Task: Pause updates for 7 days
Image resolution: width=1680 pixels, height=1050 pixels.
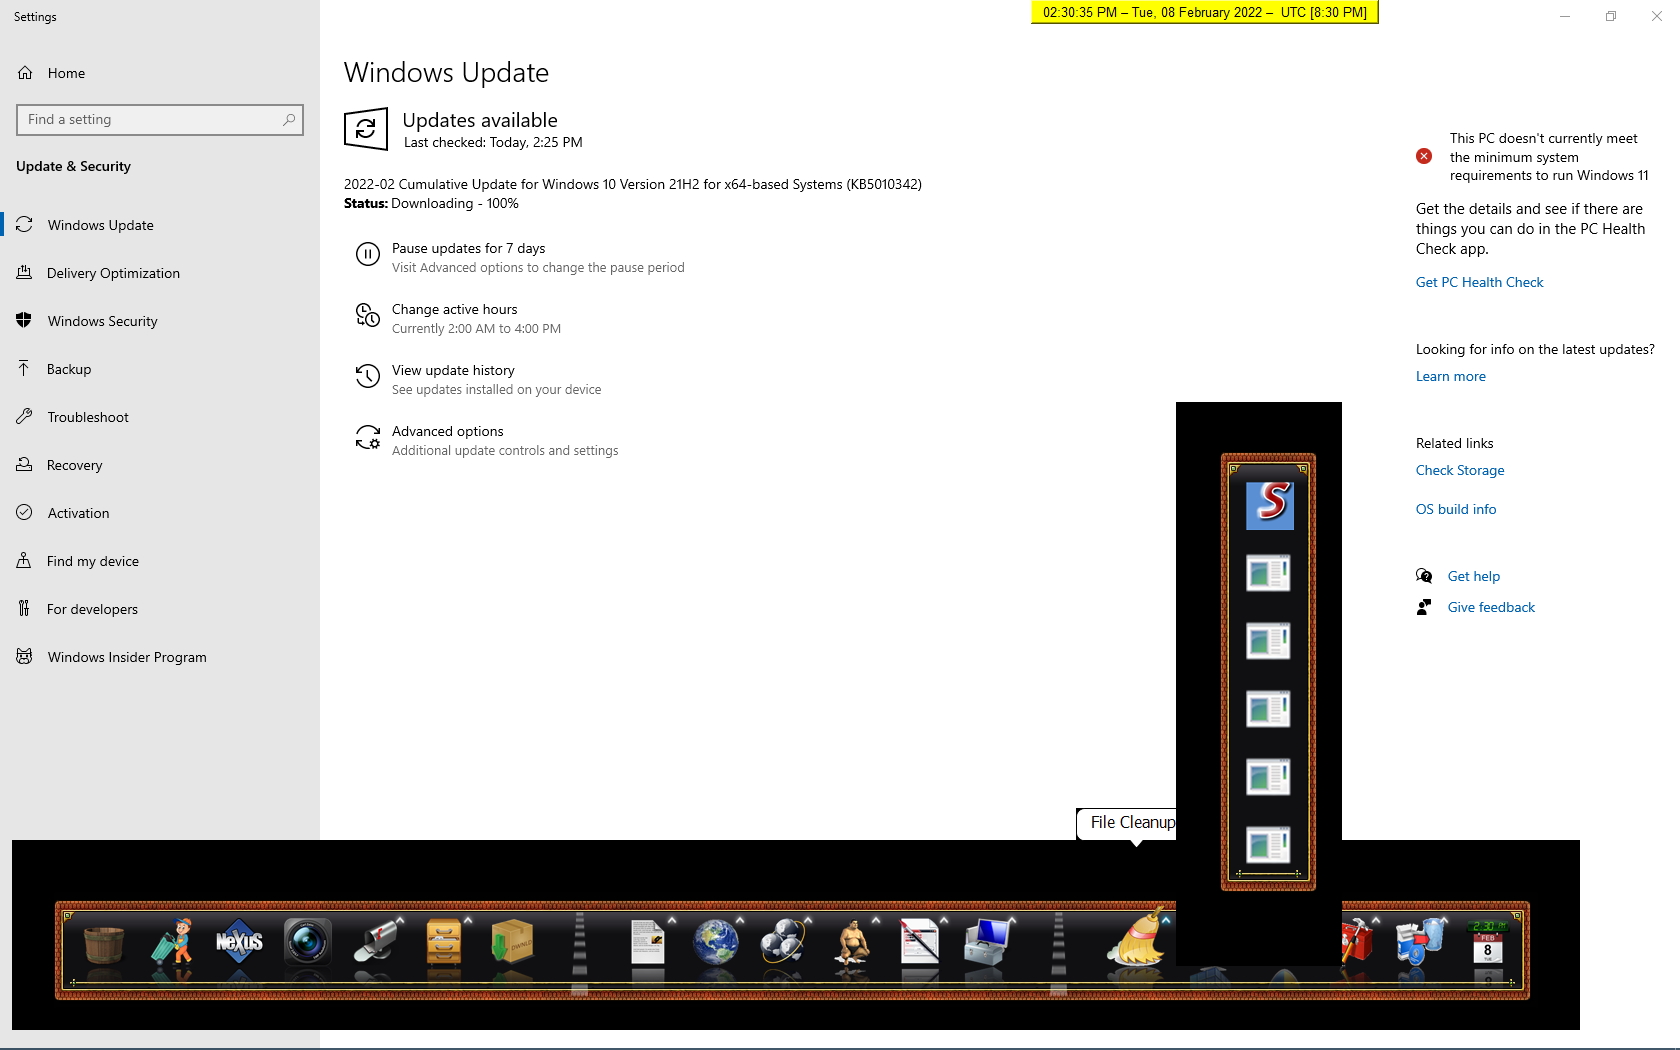Action: pyautogui.click(x=468, y=248)
